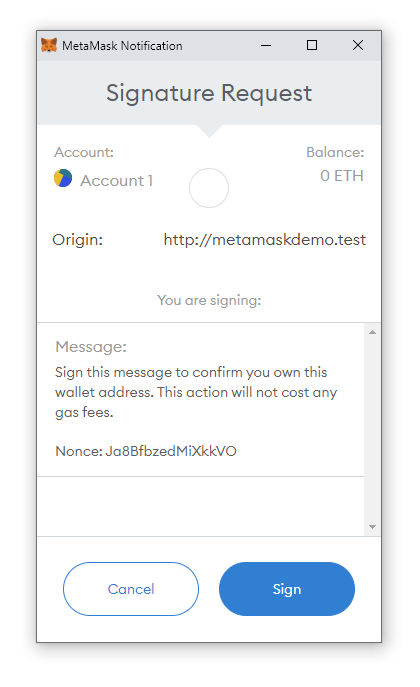
Task: Click the You are signing label
Action: 209,301
